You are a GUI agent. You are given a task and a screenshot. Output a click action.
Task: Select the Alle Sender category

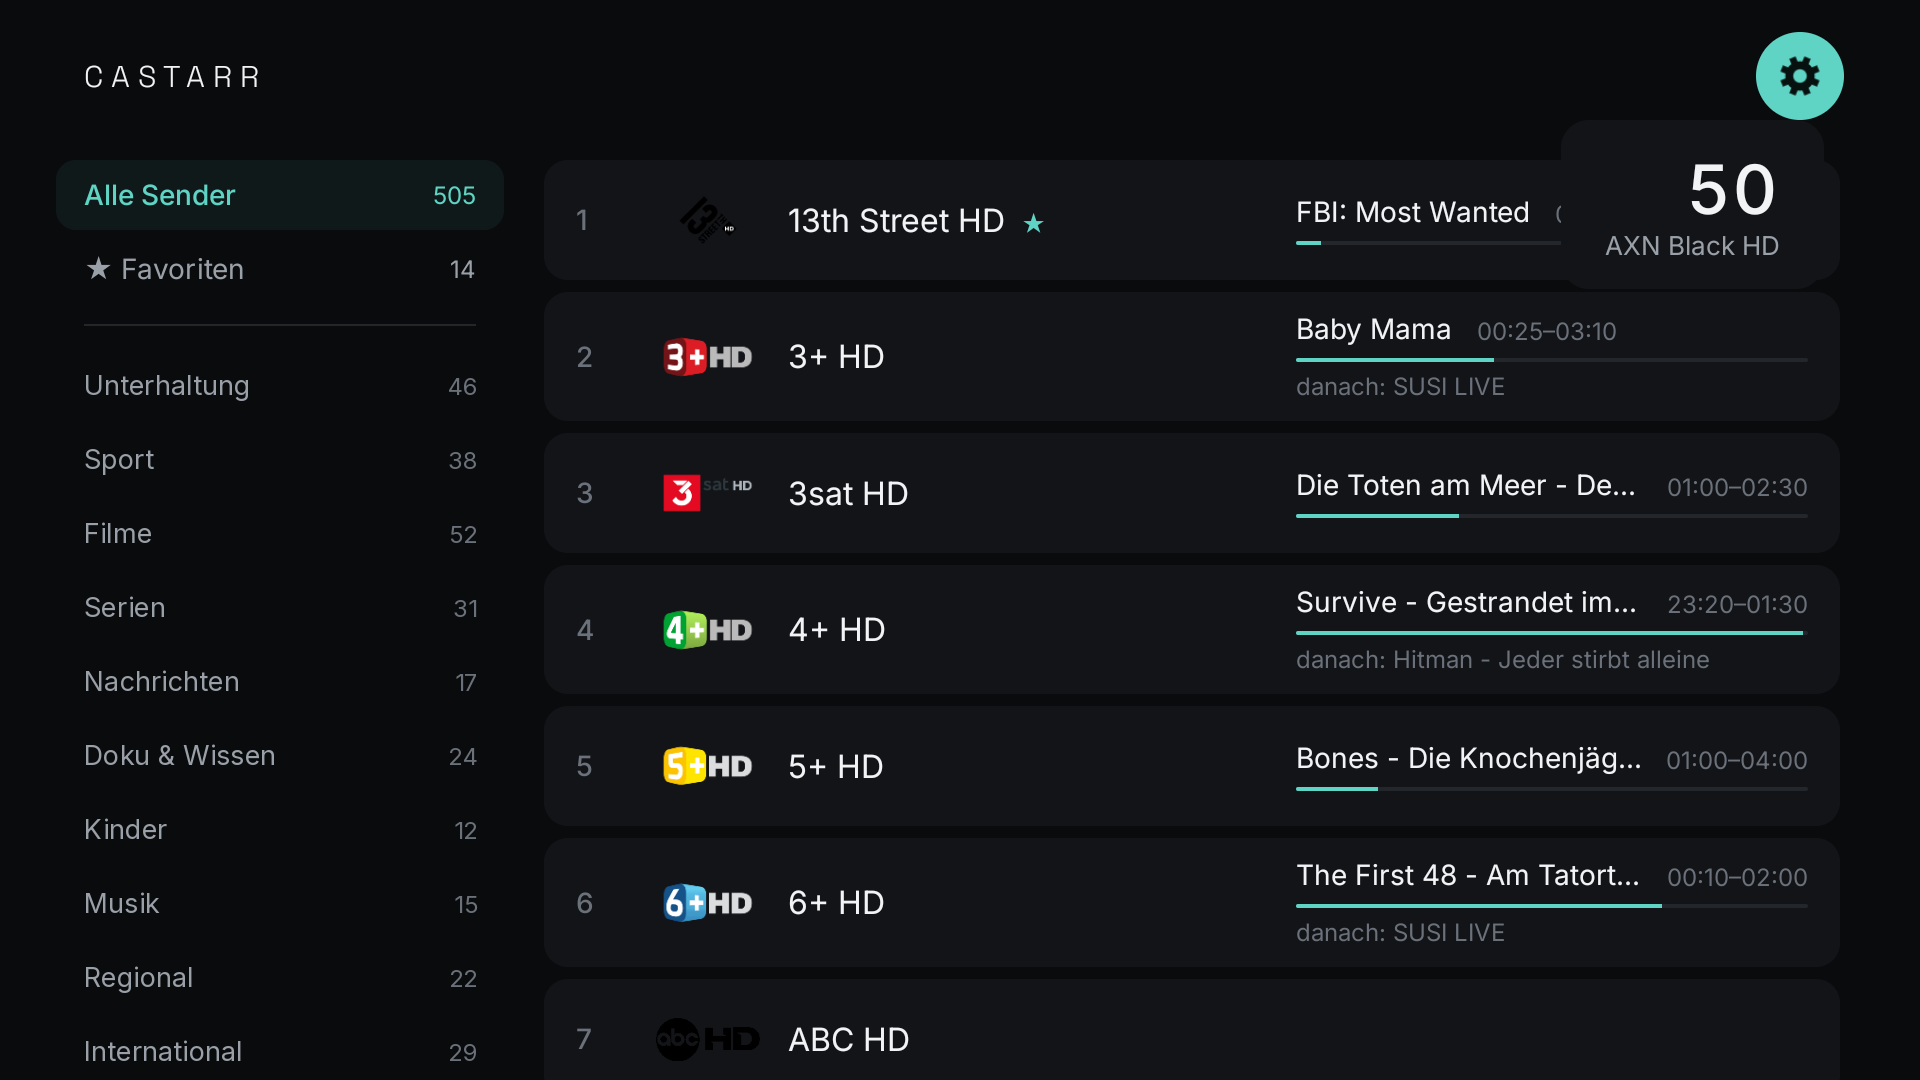point(280,195)
